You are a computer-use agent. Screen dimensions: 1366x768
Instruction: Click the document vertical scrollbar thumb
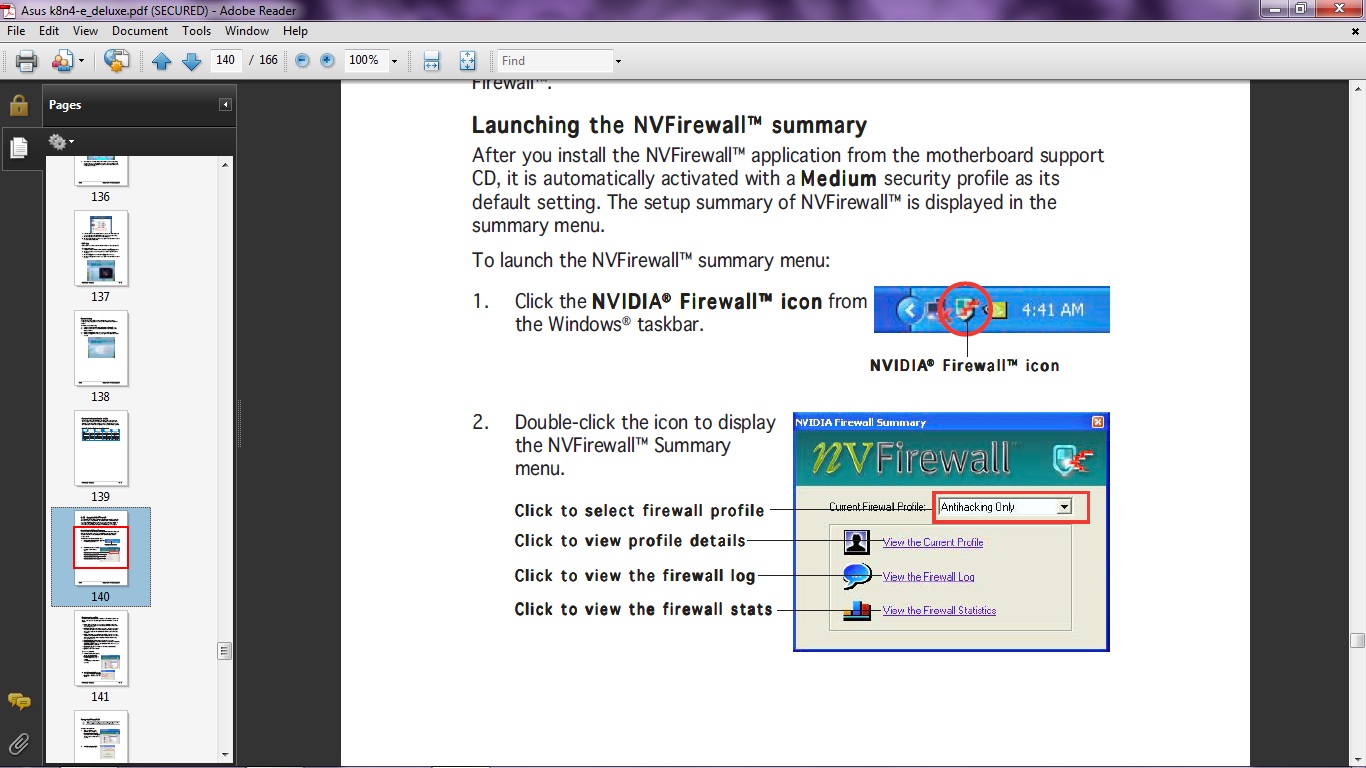click(1357, 641)
